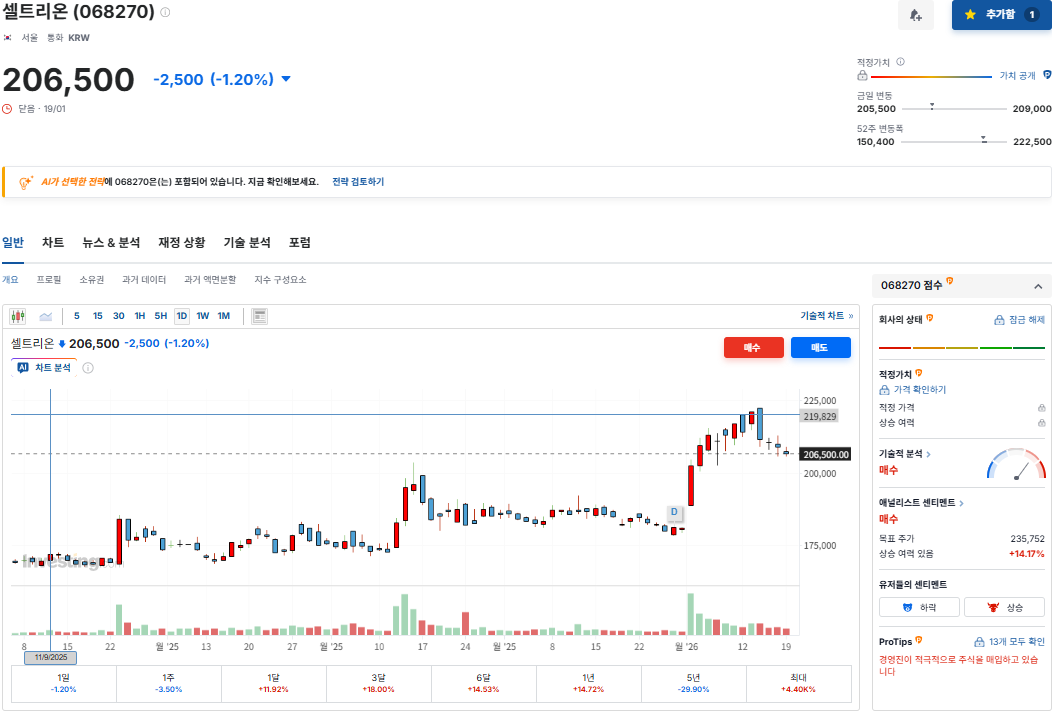
Task: Click the red 매수 button
Action: click(753, 348)
